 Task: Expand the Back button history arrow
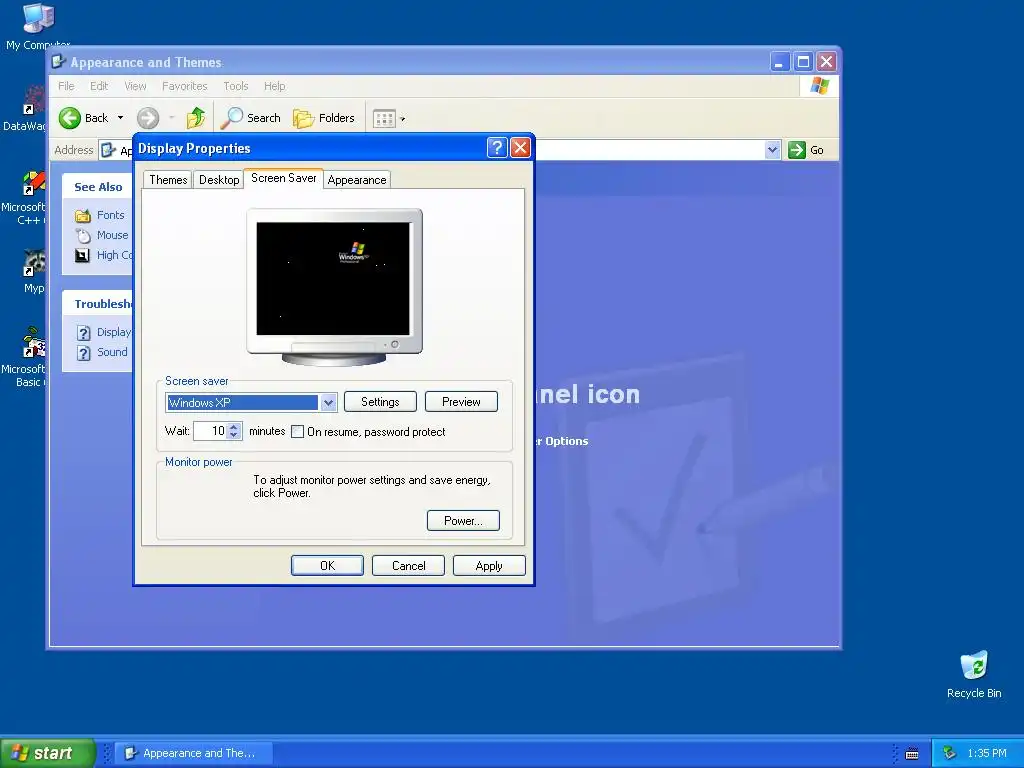pyautogui.click(x=120, y=118)
